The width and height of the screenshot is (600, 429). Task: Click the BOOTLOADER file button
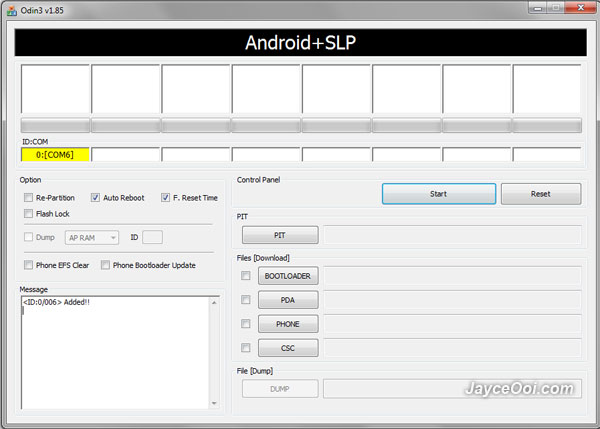point(288,276)
